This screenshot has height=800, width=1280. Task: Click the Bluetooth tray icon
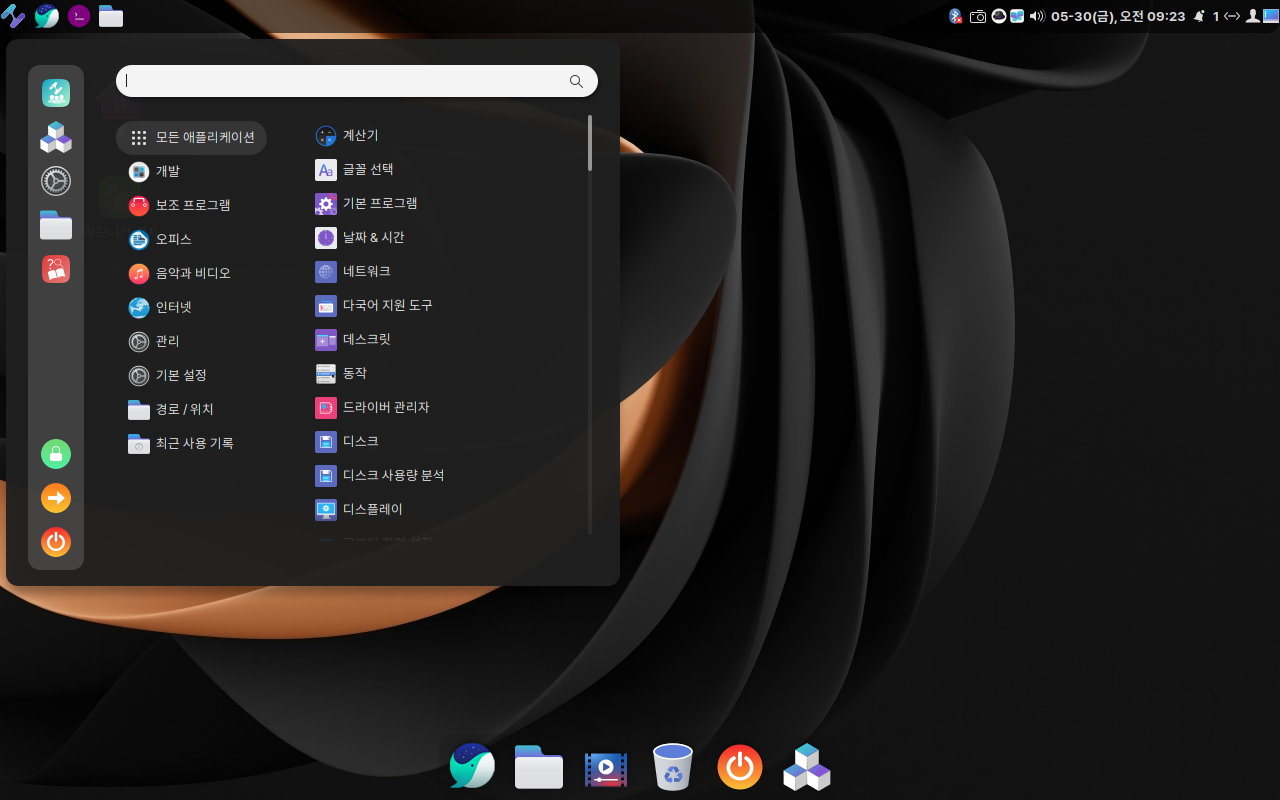tap(955, 16)
